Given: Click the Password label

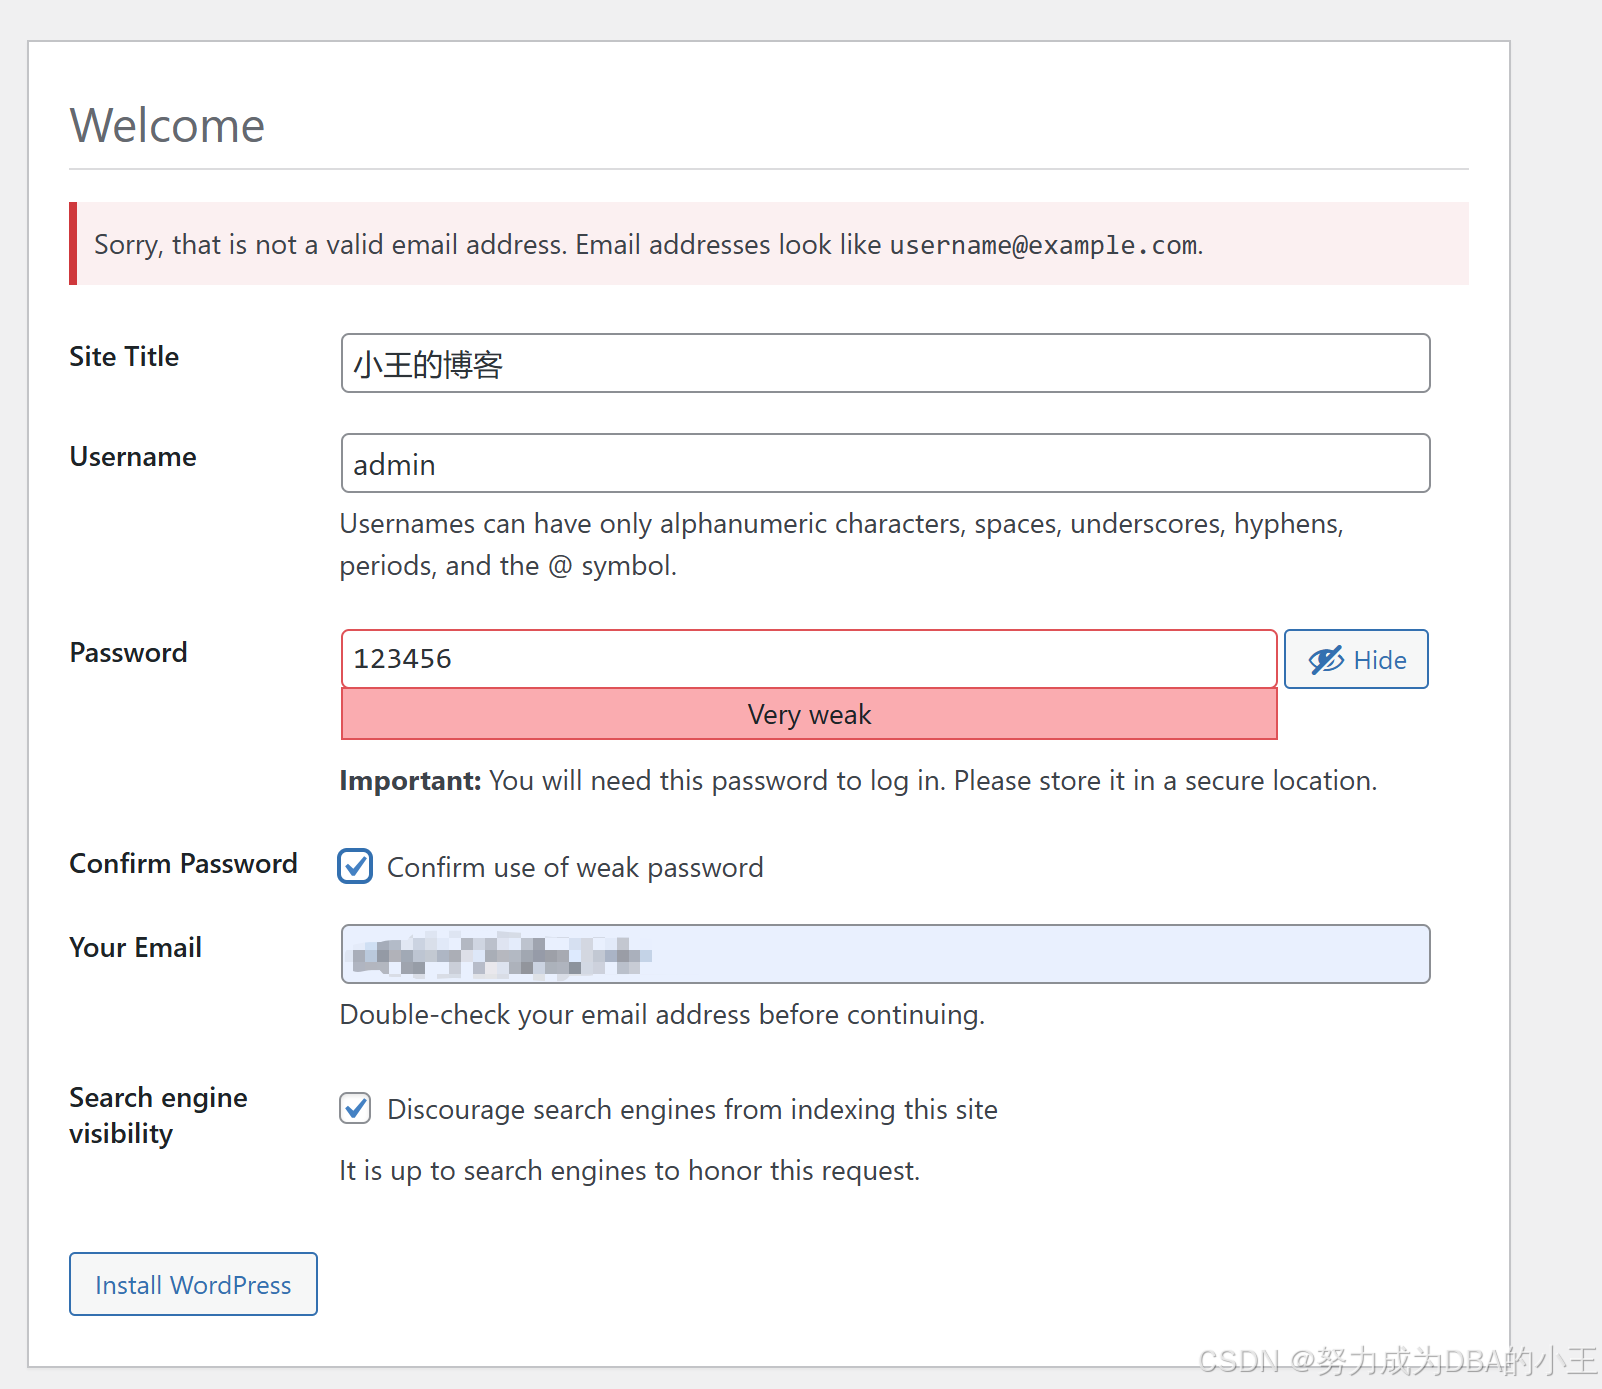Looking at the screenshot, I should pos(128,652).
